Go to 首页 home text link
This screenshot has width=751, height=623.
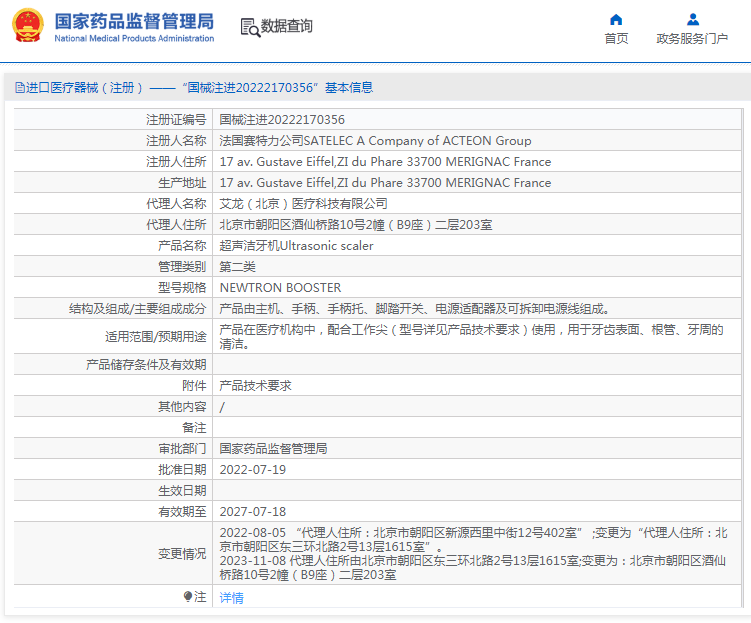point(616,38)
